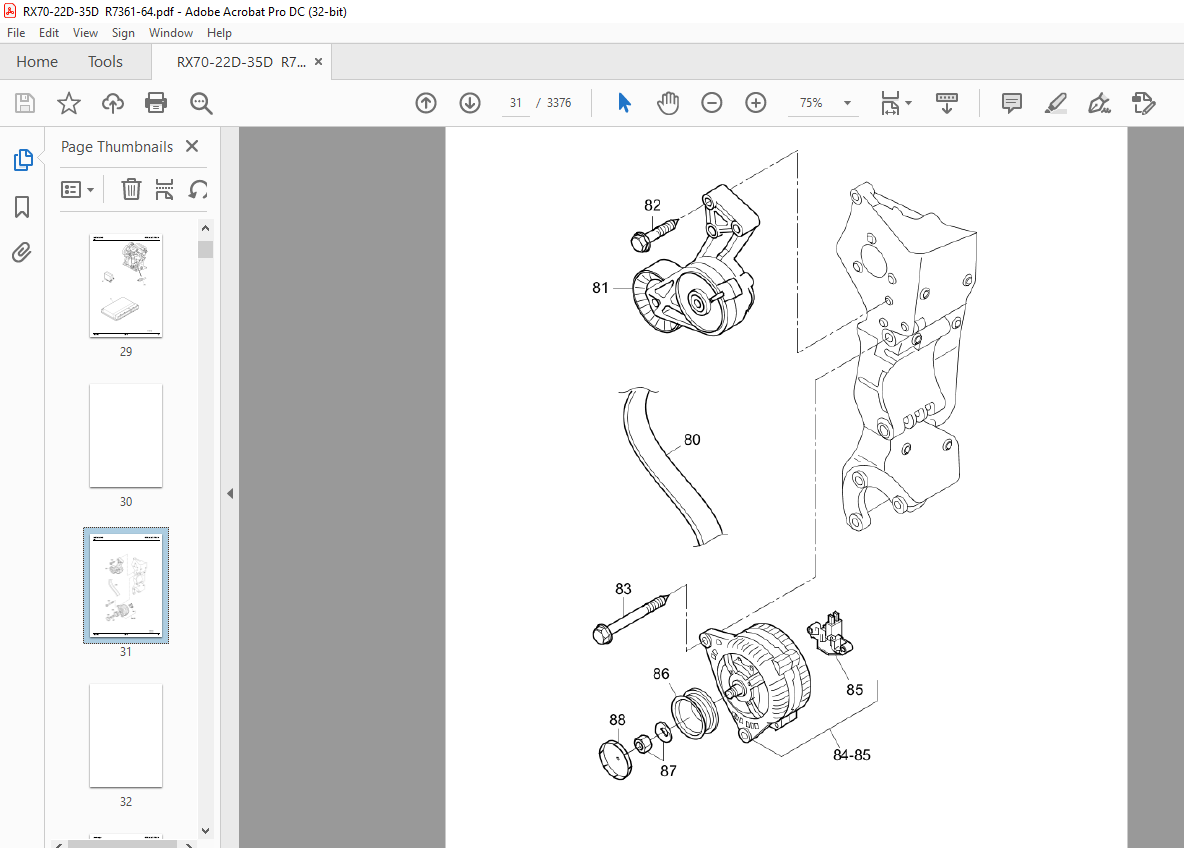Screen dimensions: 1184x848
Task: Zoom in with plus button
Action: point(755,103)
